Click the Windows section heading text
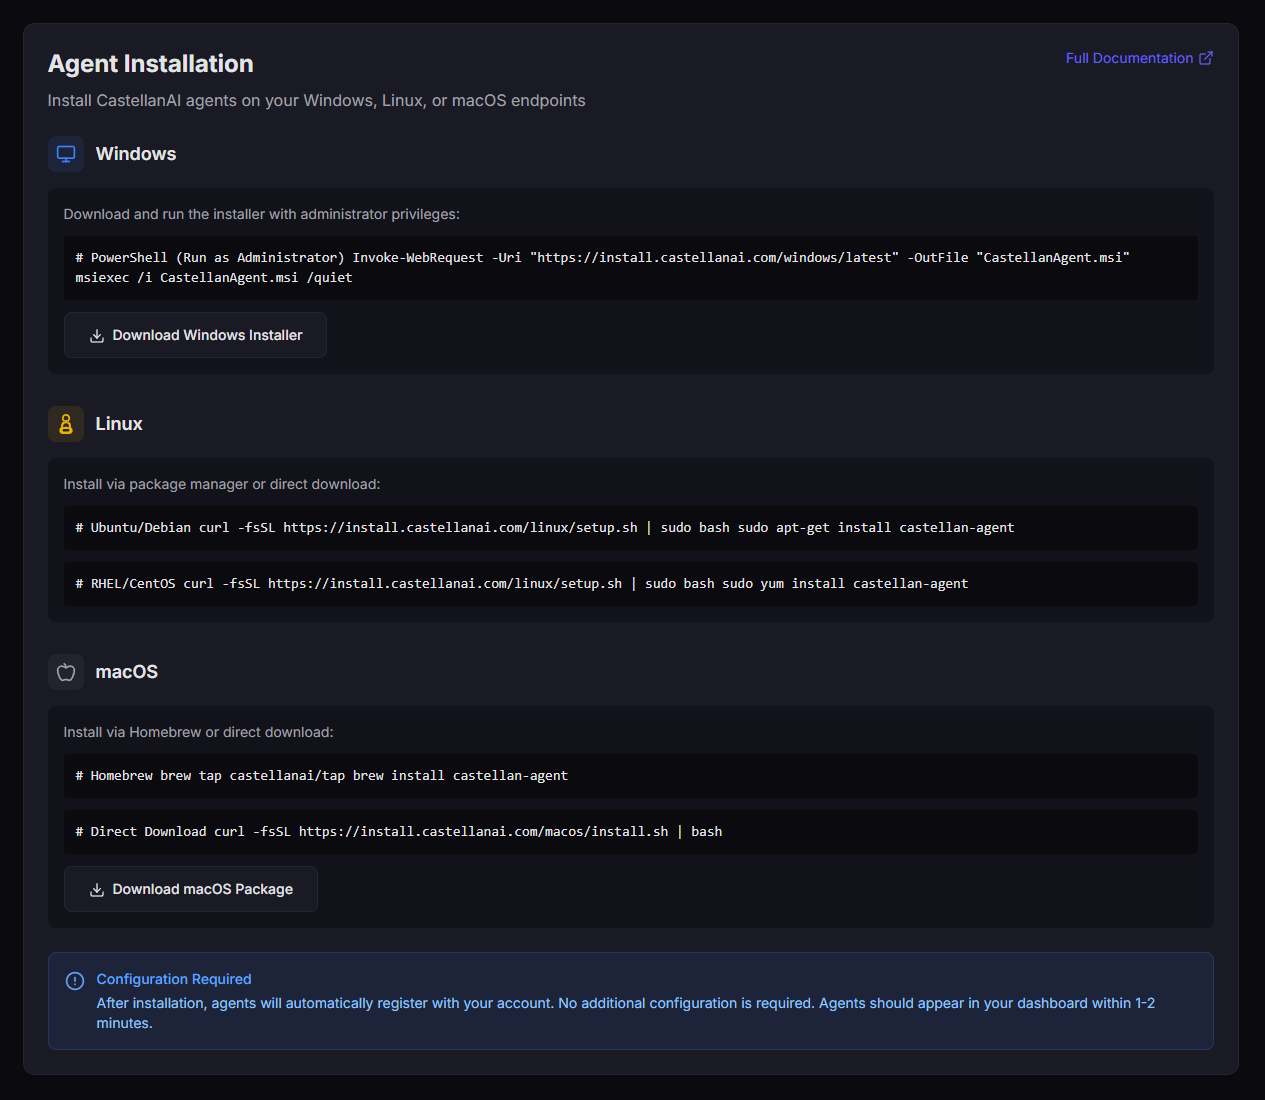Image resolution: width=1265 pixels, height=1100 pixels. point(136,154)
